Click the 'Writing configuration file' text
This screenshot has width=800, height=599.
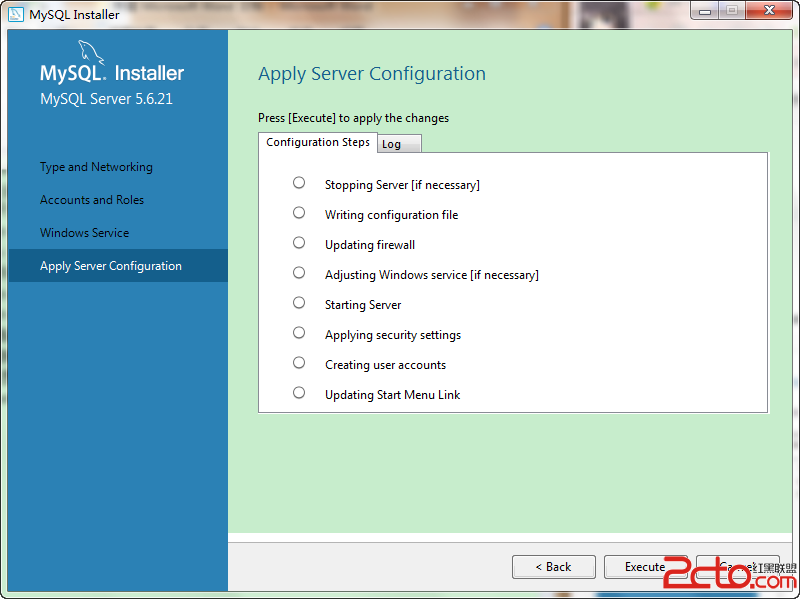[x=391, y=215]
